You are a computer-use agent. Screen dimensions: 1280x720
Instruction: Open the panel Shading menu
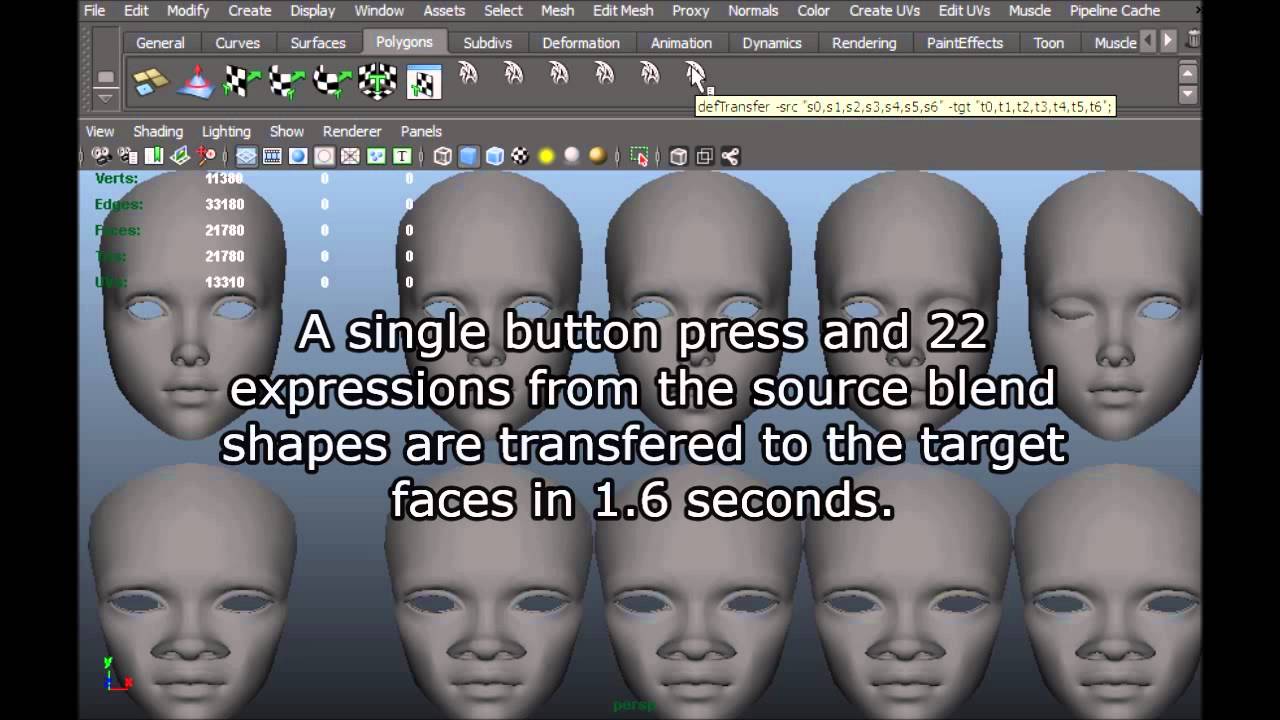158,131
